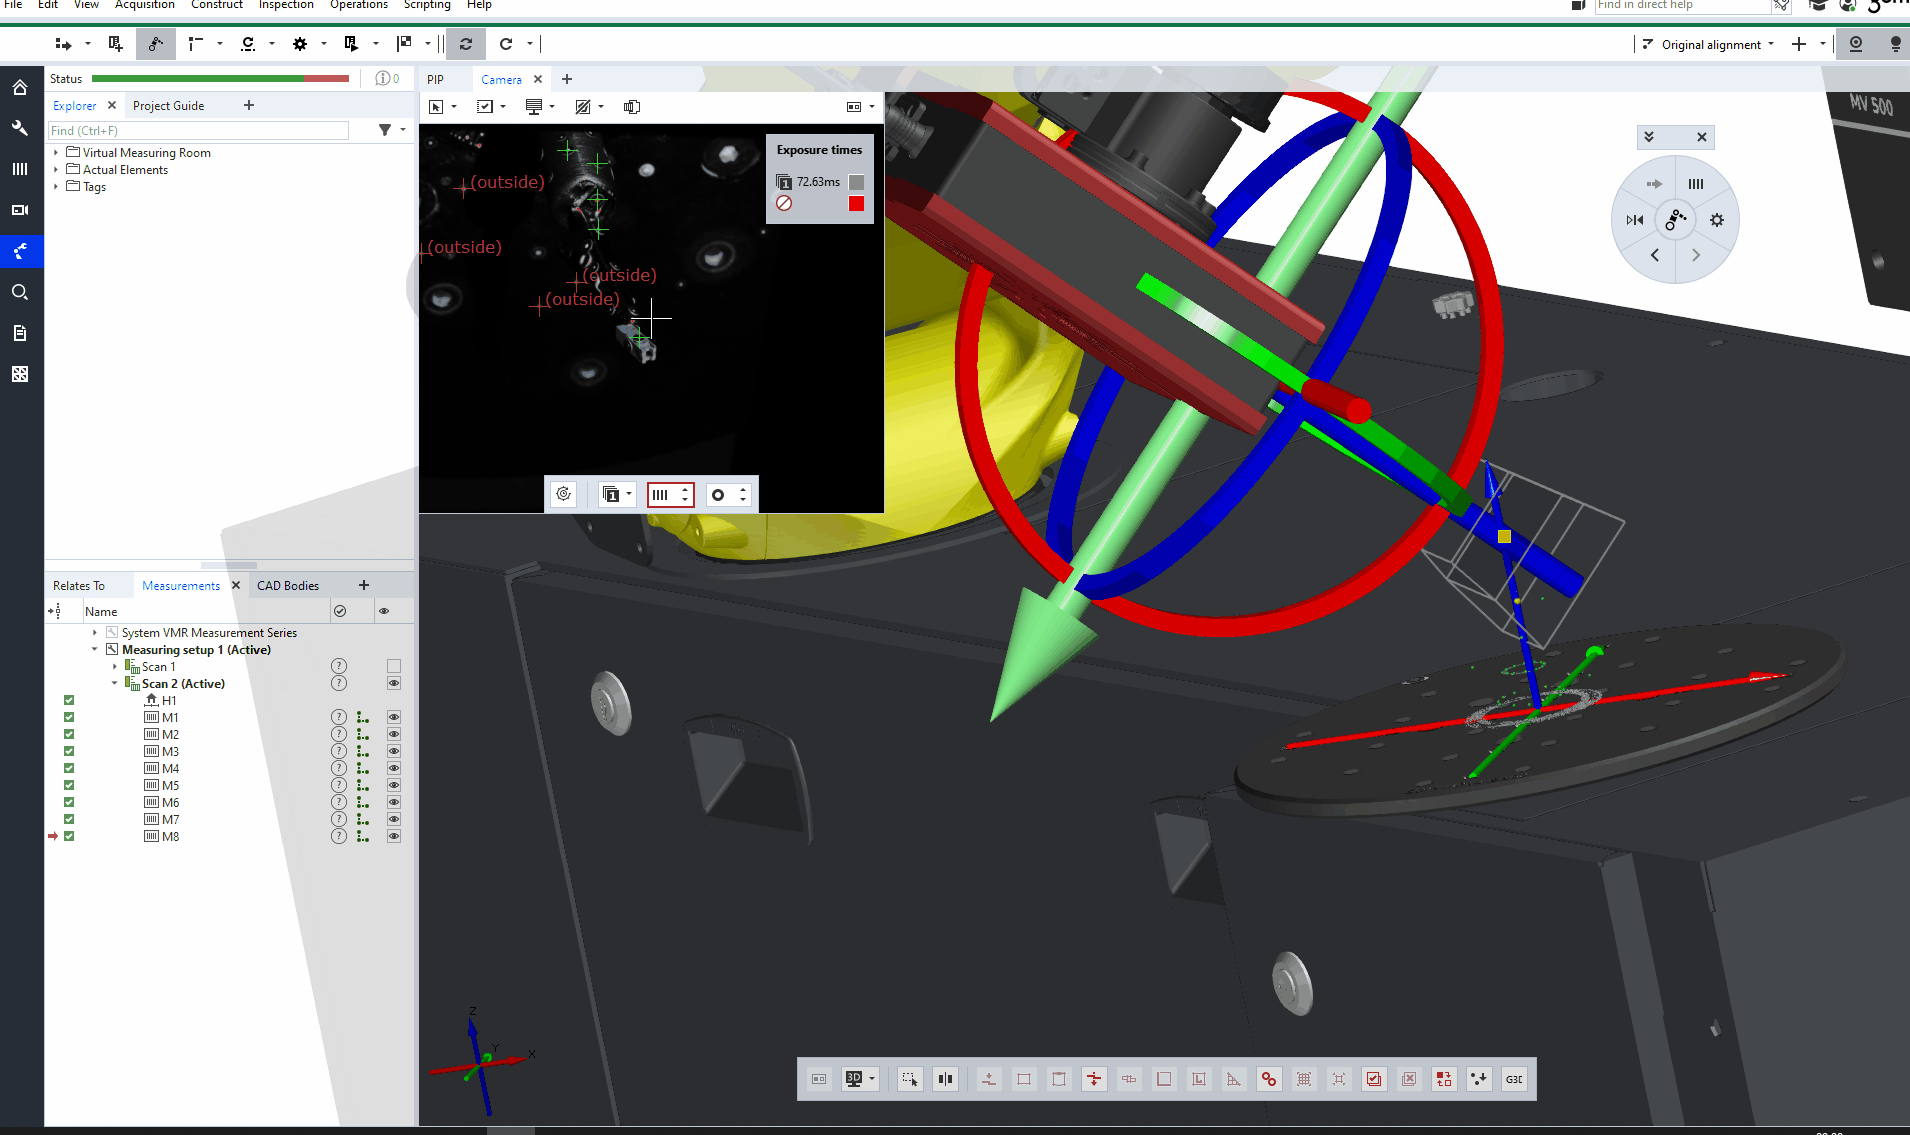Screen dimensions: 1910x1135
Task: Click the red exposure color swatch
Action: click(855, 203)
